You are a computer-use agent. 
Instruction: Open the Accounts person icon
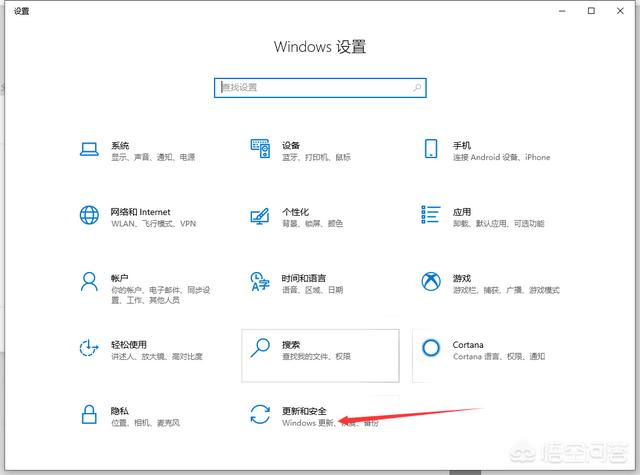[89, 282]
